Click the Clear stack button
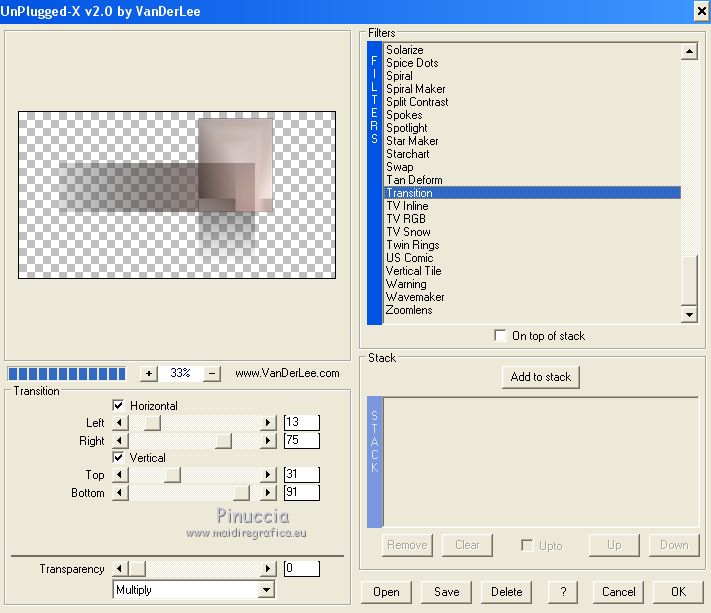The width and height of the screenshot is (711, 613). tap(467, 545)
